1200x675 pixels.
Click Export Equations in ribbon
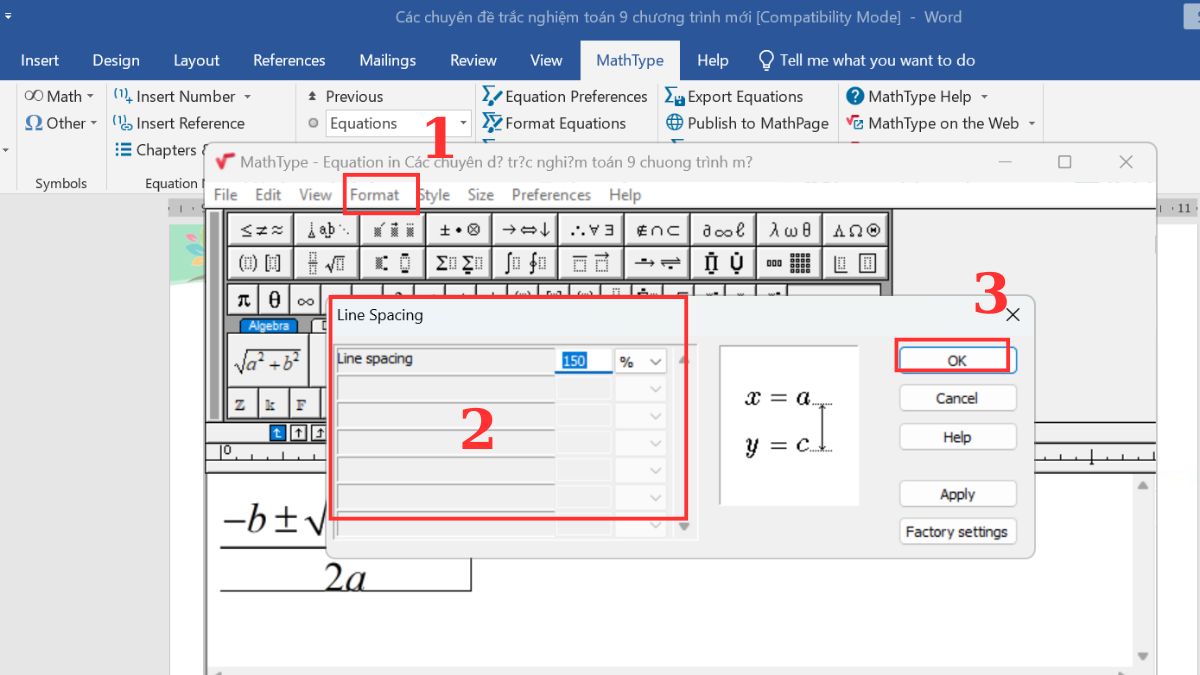734,96
